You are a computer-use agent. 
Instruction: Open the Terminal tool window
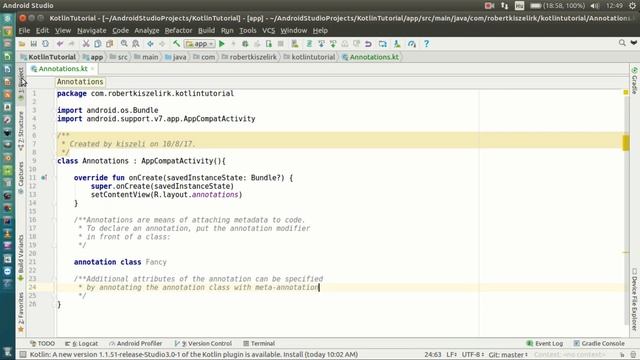[259, 344]
